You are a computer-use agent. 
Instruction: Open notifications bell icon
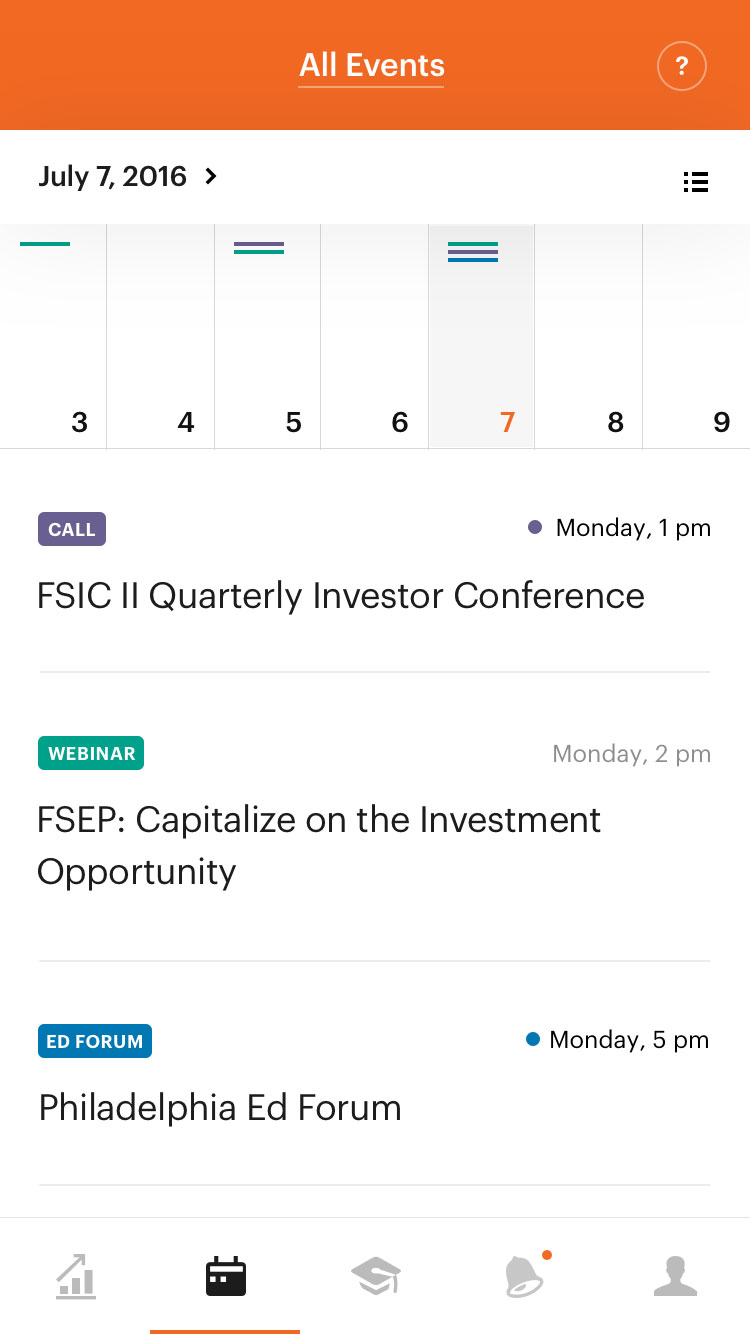526,1277
